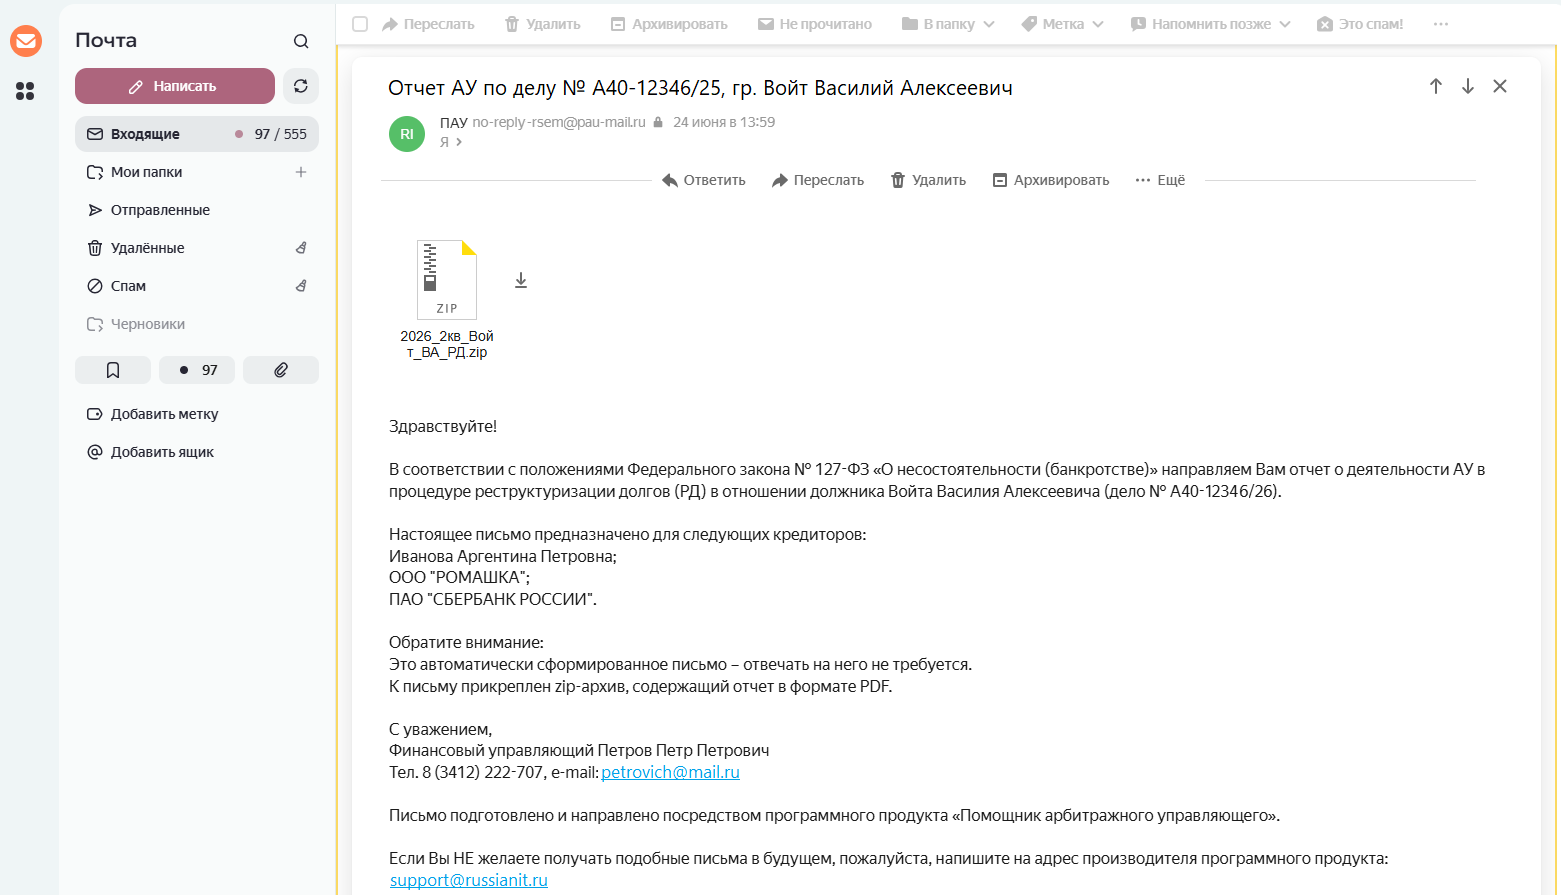Add new folder using plus next to Мои папки
This screenshot has height=895, width=1561.
coord(301,172)
